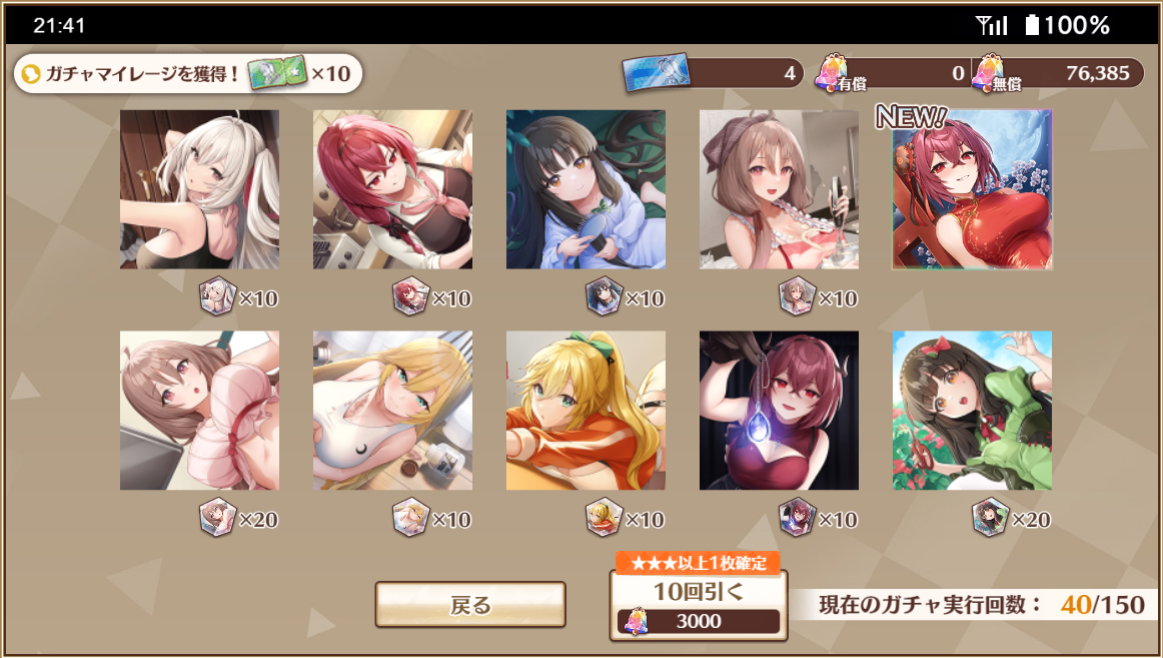Select the green-dress girl card thumbnail
Screen dimensions: 1163x658
point(972,410)
